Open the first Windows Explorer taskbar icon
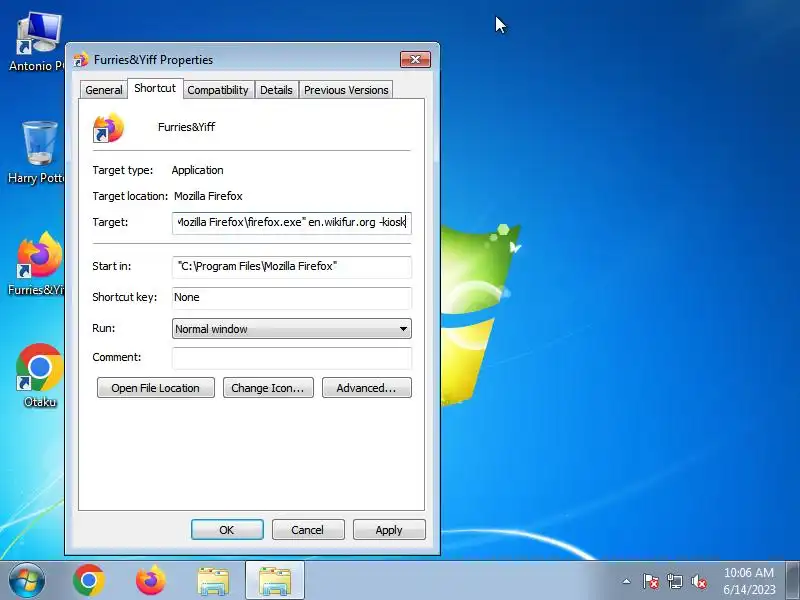The width and height of the screenshot is (800, 600). coord(213,581)
